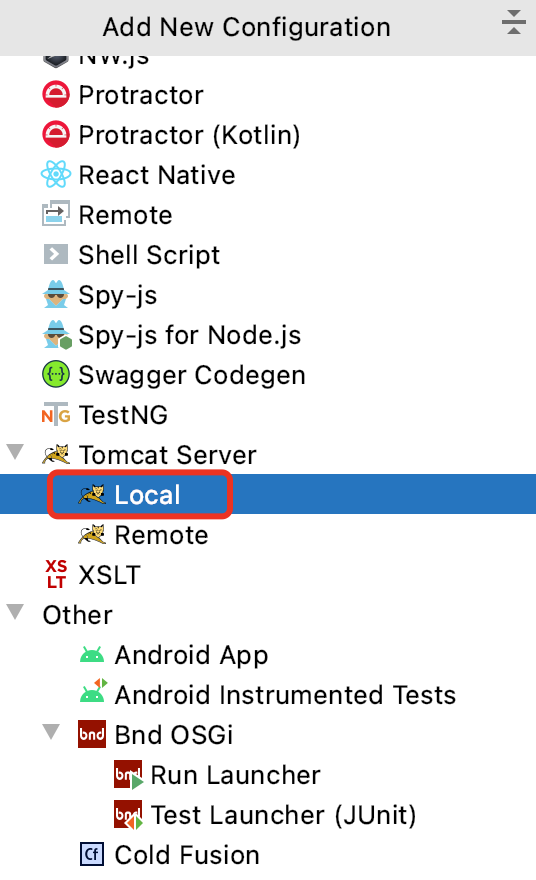Select the Shell Script terminal icon
Screen dimensions: 536x880
pyautogui.click(x=56, y=255)
